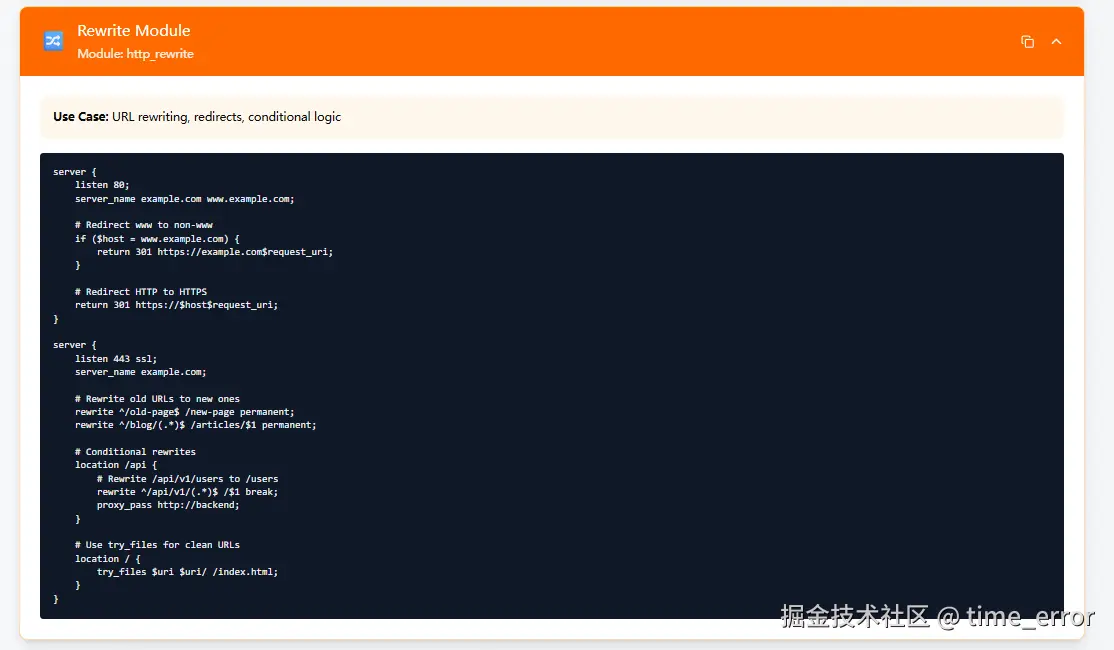This screenshot has height=650, width=1114.
Task: Select the Redirect www to non-www comment
Action: (x=142, y=224)
